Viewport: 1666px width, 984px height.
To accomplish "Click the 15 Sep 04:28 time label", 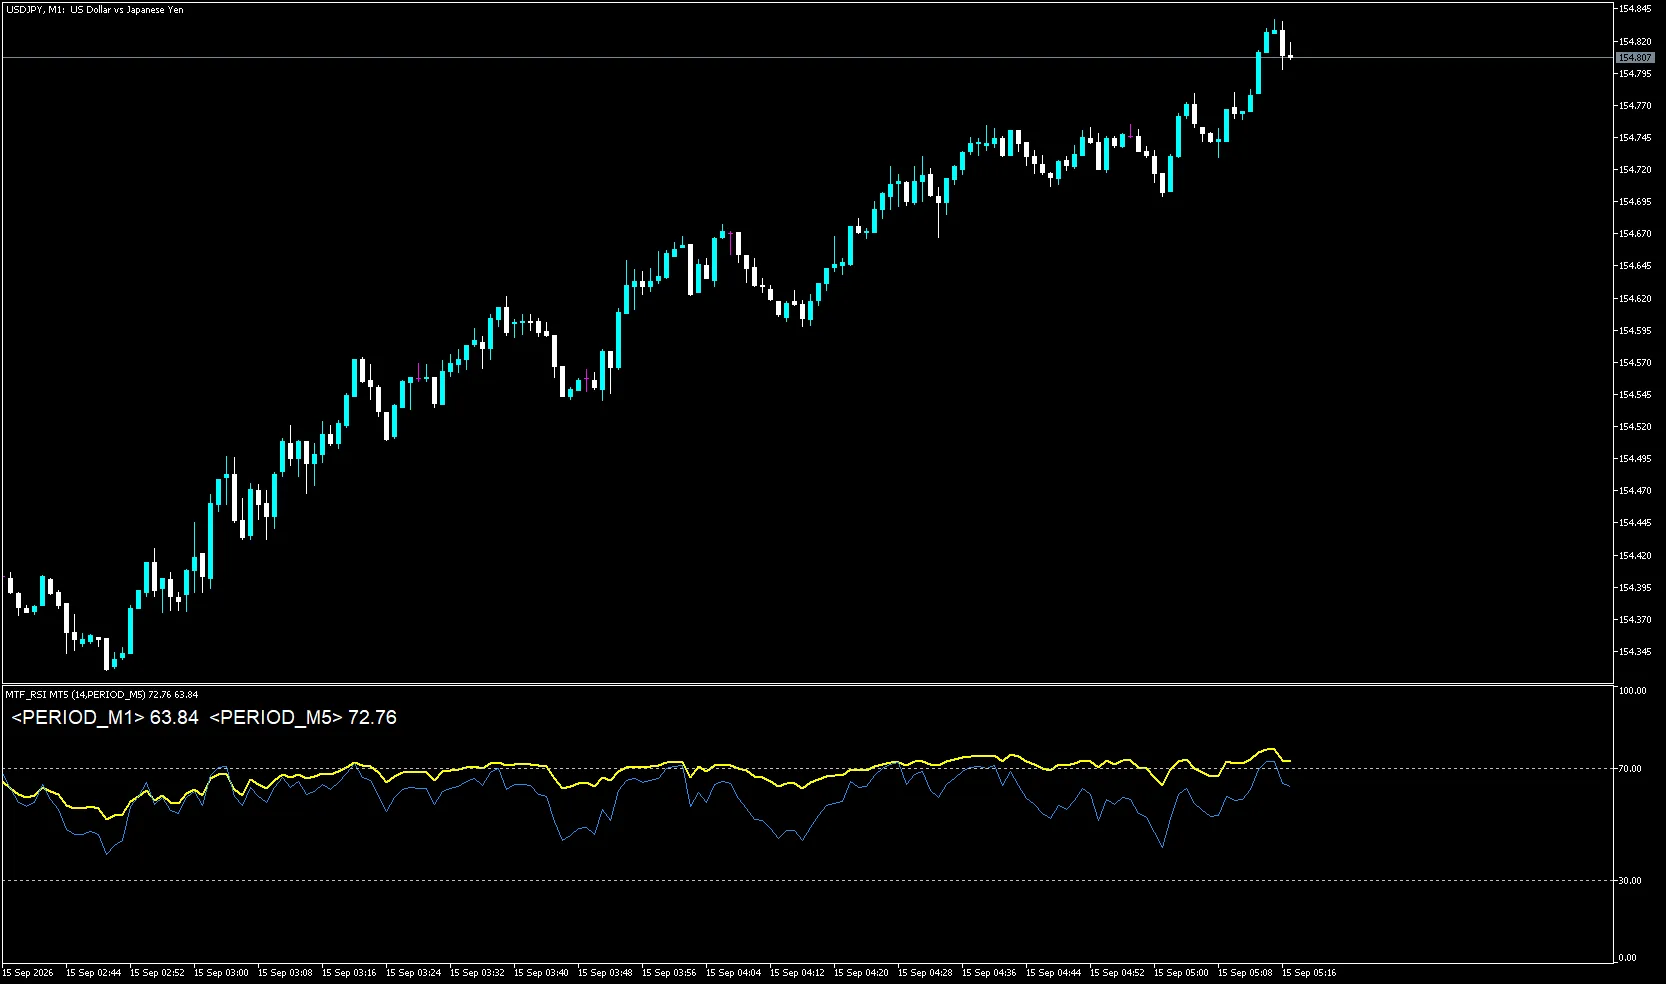I will tap(925, 973).
